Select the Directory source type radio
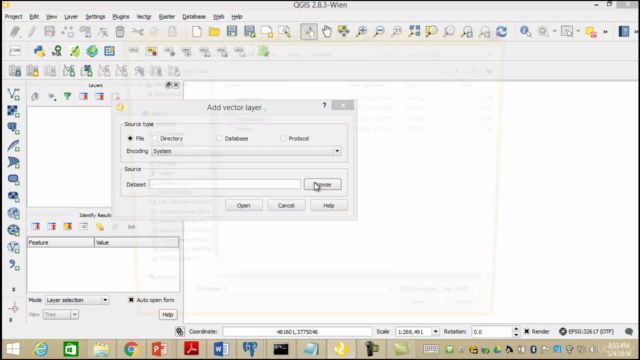Viewport: 640px width, 360px height. point(155,138)
